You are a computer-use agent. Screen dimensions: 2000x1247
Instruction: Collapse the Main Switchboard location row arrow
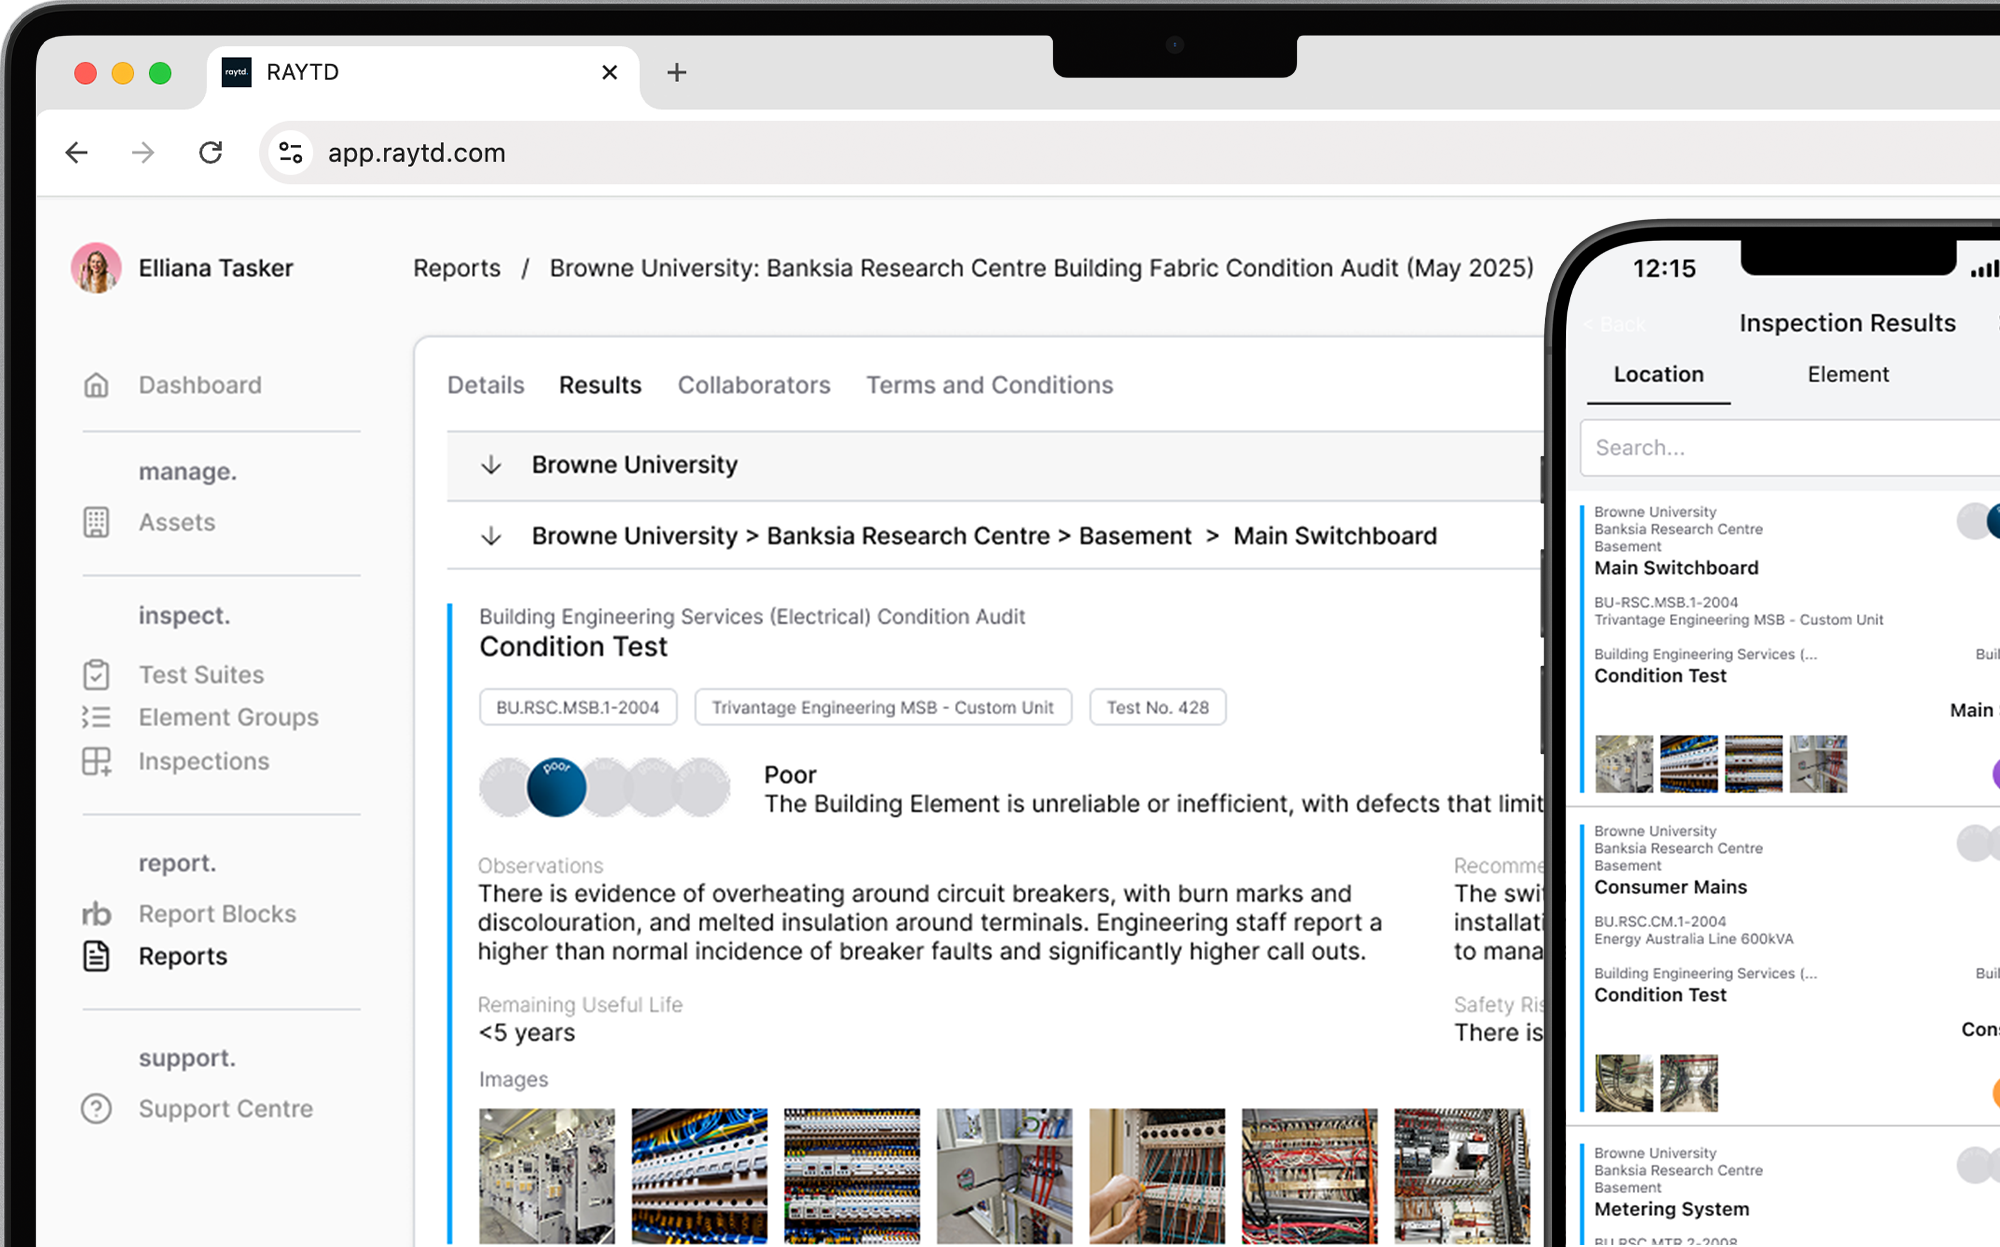(x=491, y=536)
